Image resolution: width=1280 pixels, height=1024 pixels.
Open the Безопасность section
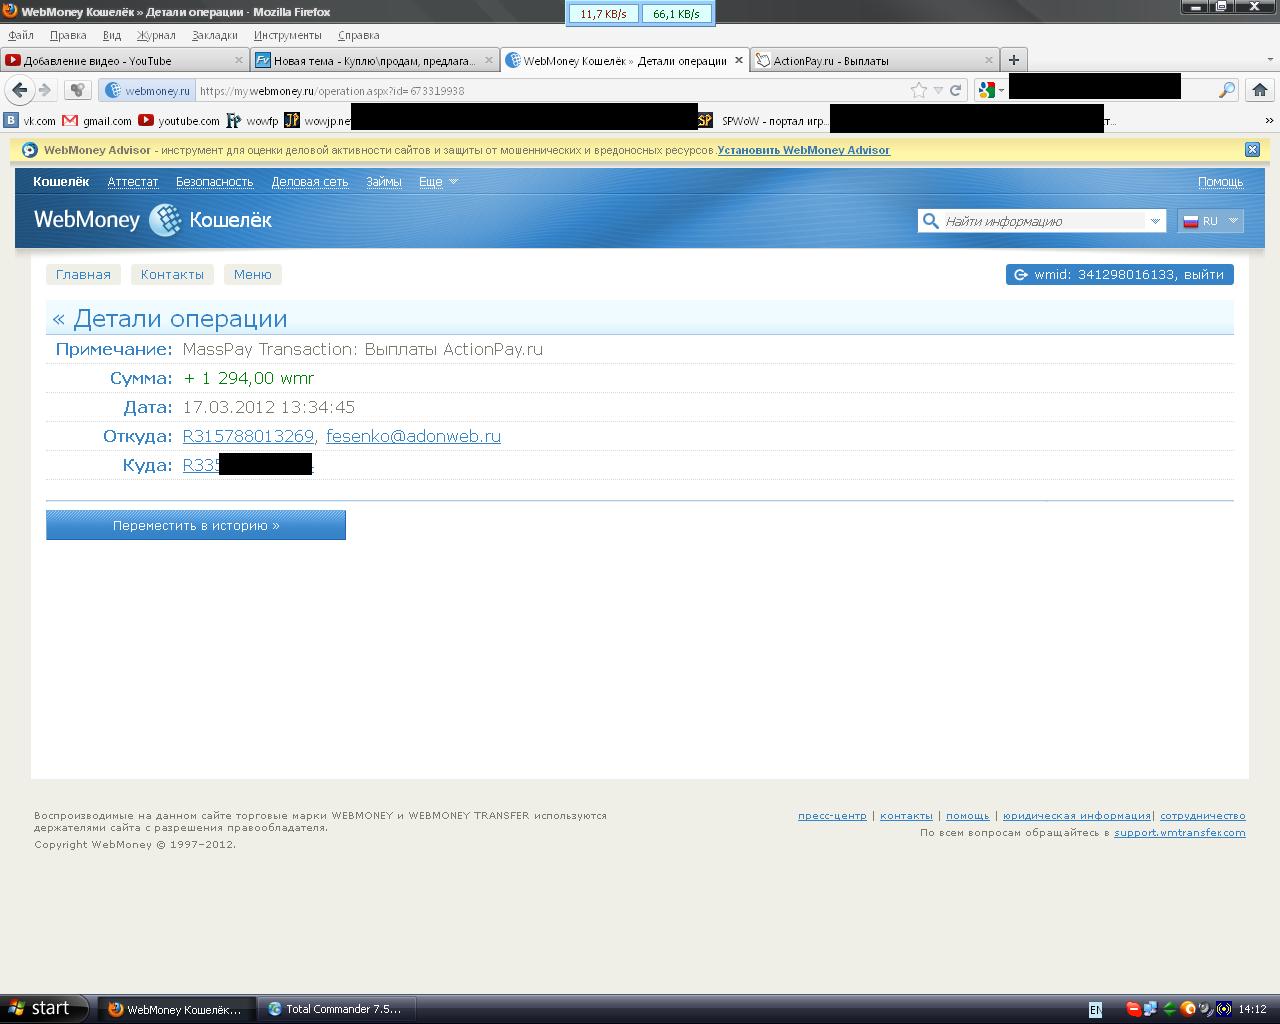tap(215, 181)
